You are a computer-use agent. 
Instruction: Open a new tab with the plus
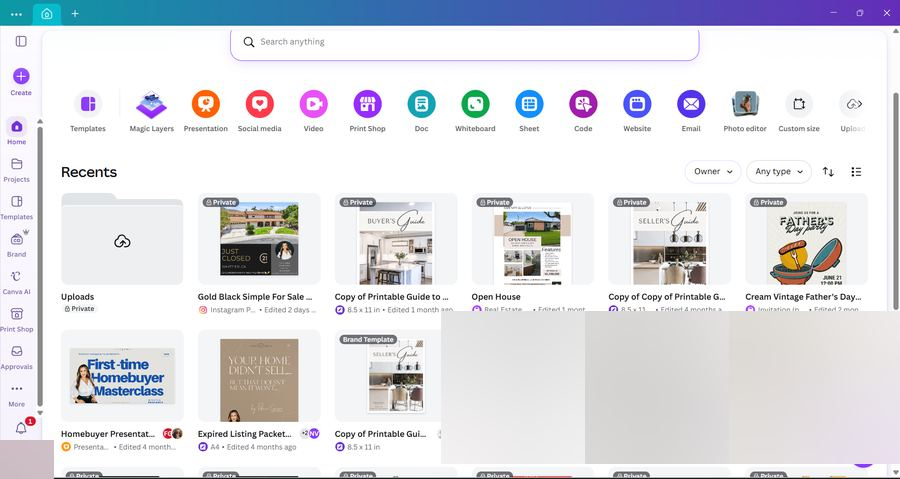tap(75, 13)
